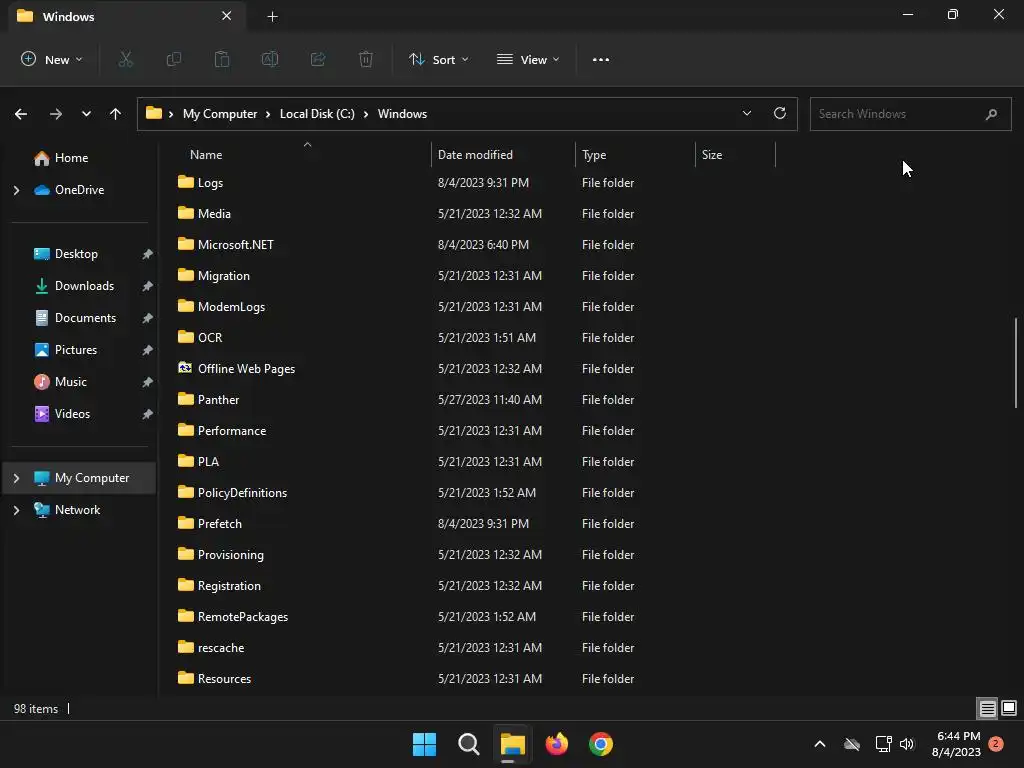Sort by the Name column header
The image size is (1024, 768).
[x=206, y=155]
